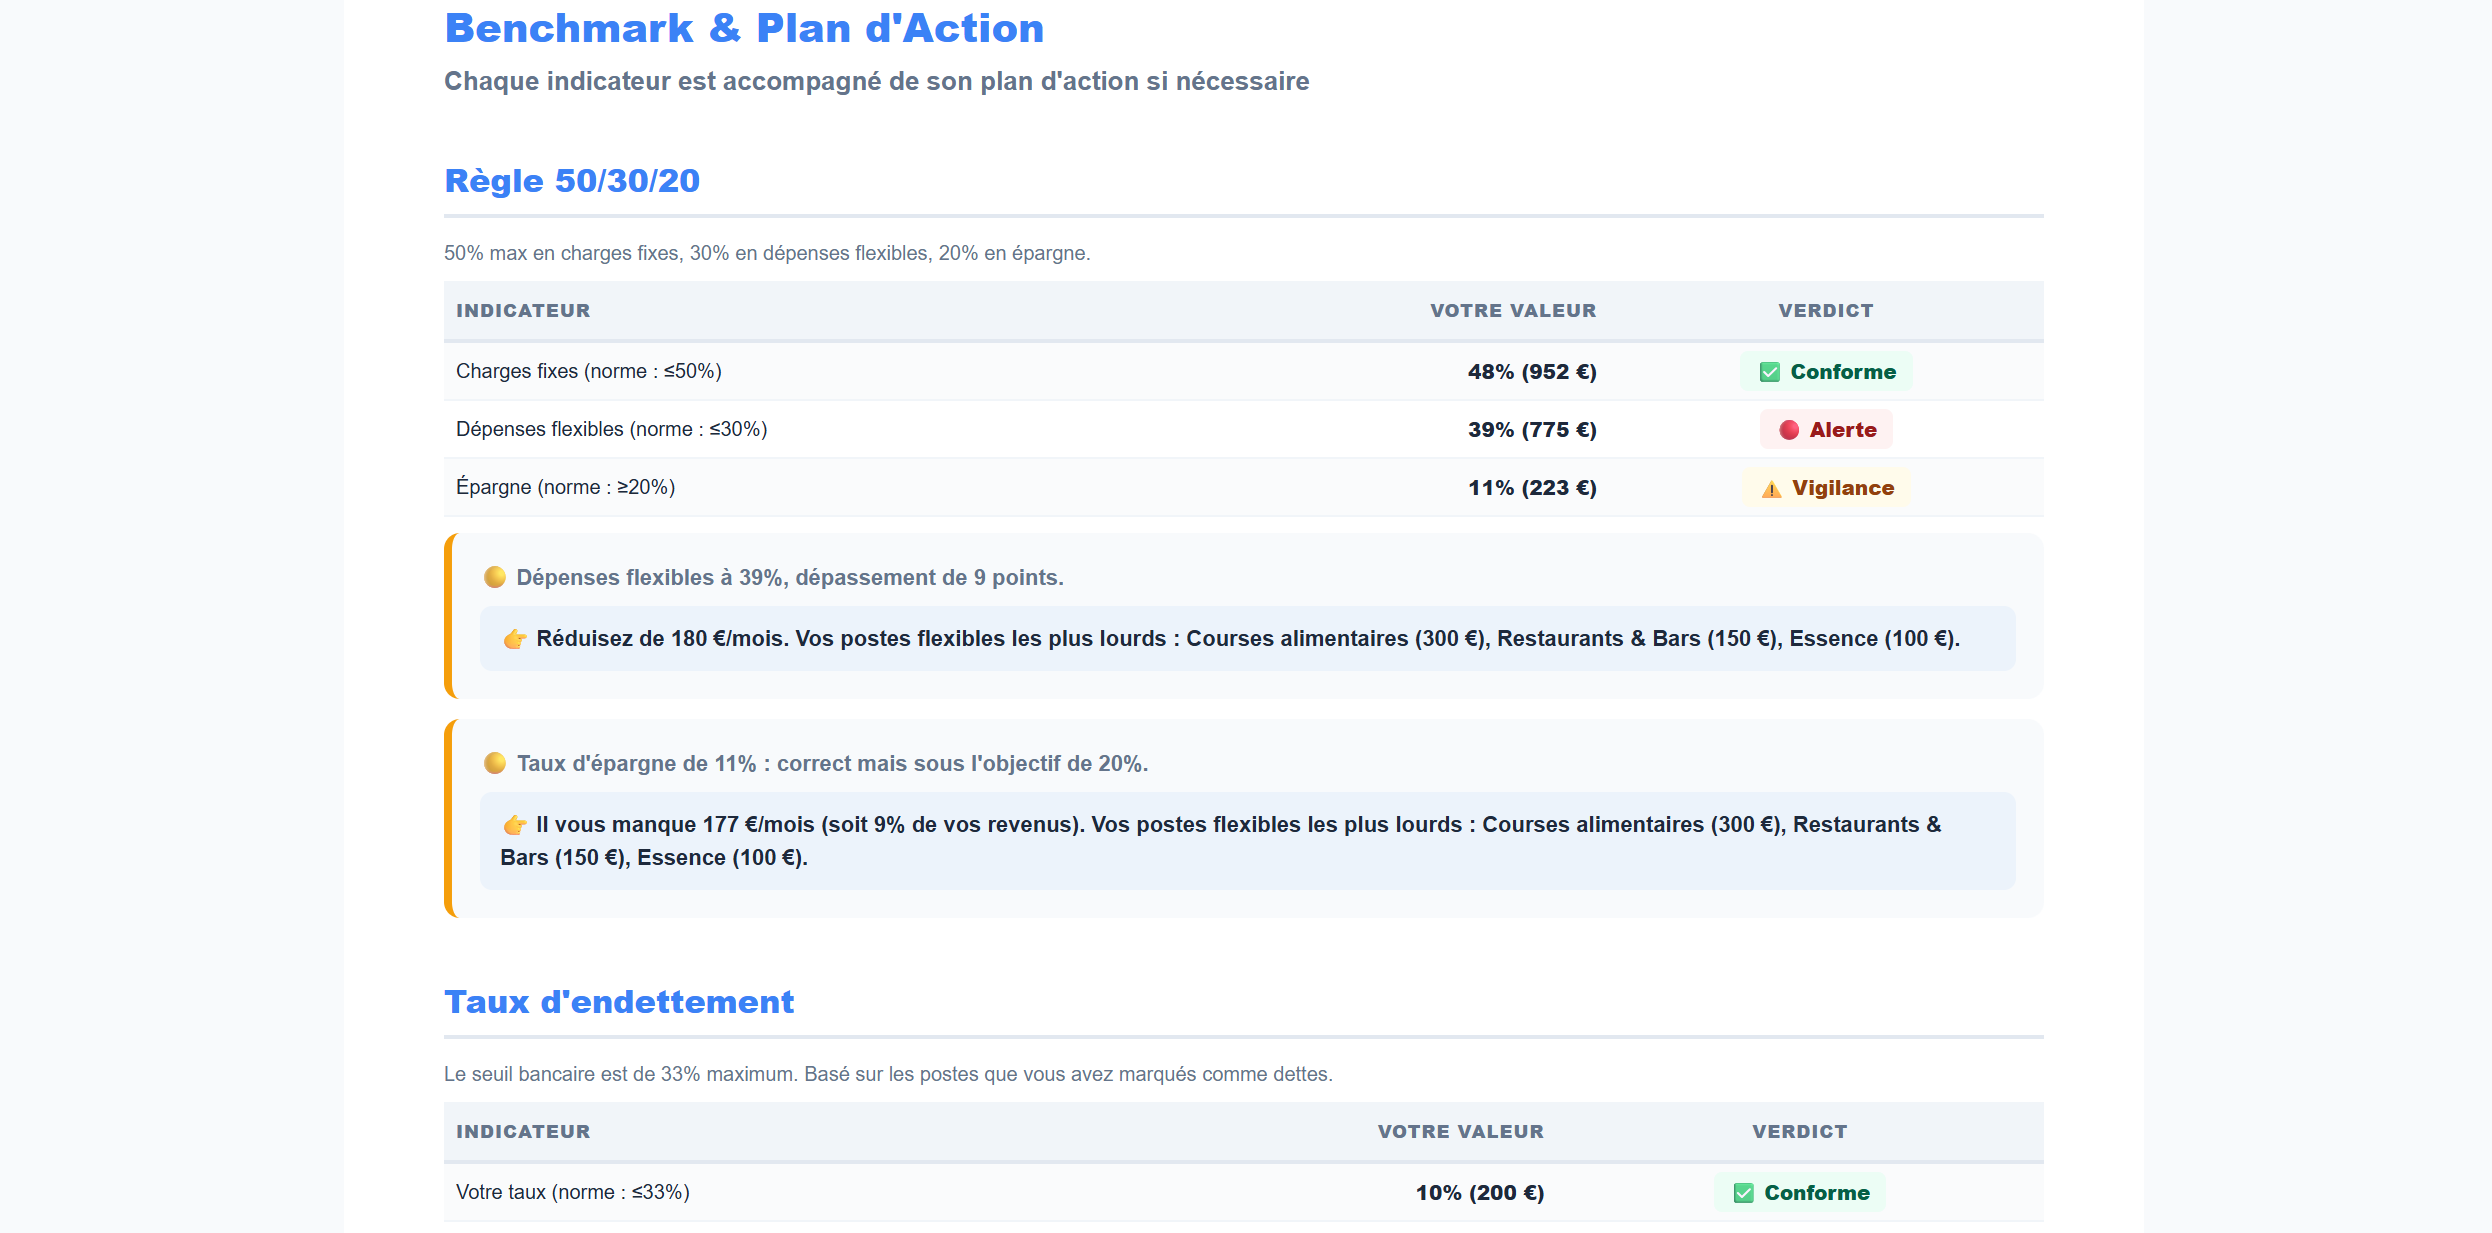The image size is (2492, 1233).
Task: Click the text Dépenses flexibles à 39%, dépassement de 9 points
Action: [x=790, y=577]
